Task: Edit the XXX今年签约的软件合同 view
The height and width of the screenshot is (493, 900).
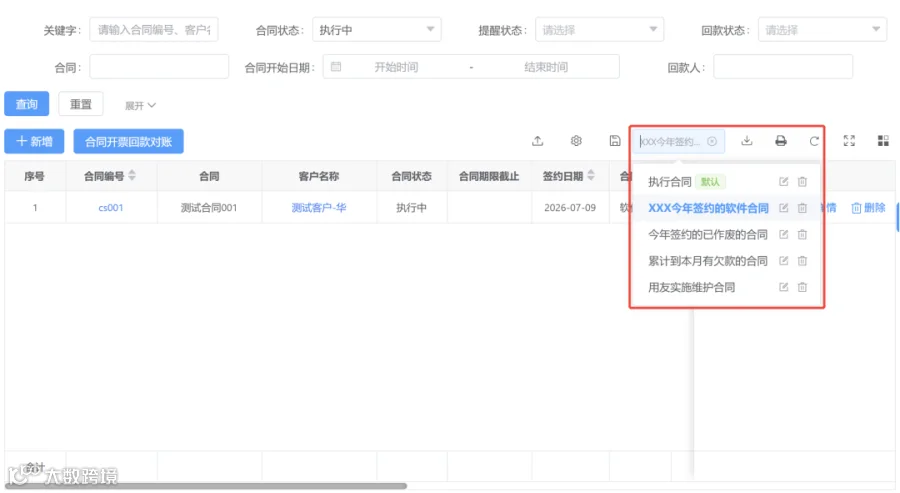Action: [783, 208]
